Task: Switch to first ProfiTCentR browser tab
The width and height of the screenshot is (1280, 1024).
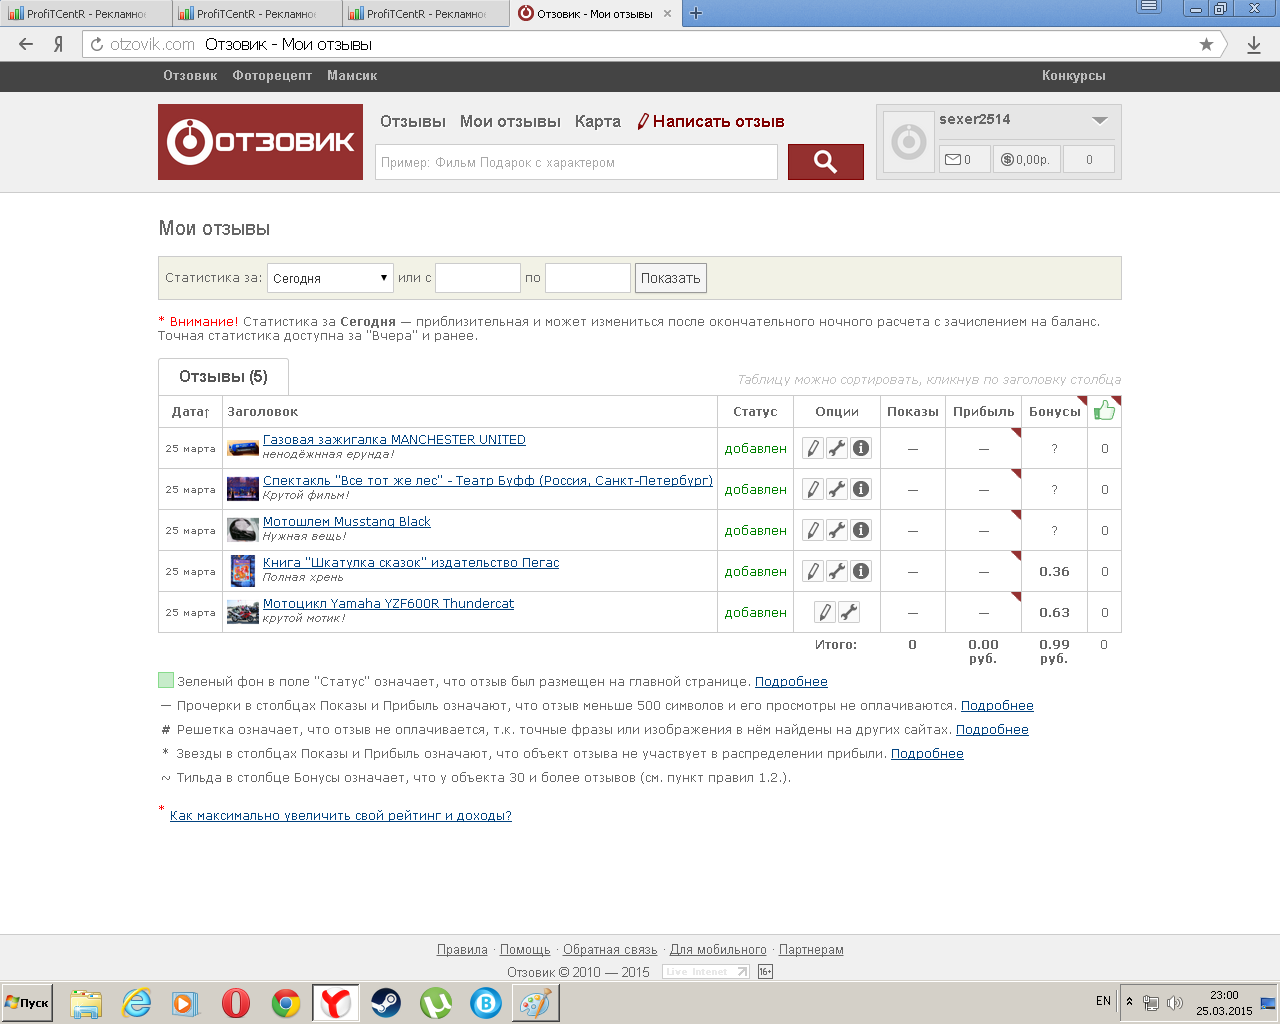Action: (85, 14)
